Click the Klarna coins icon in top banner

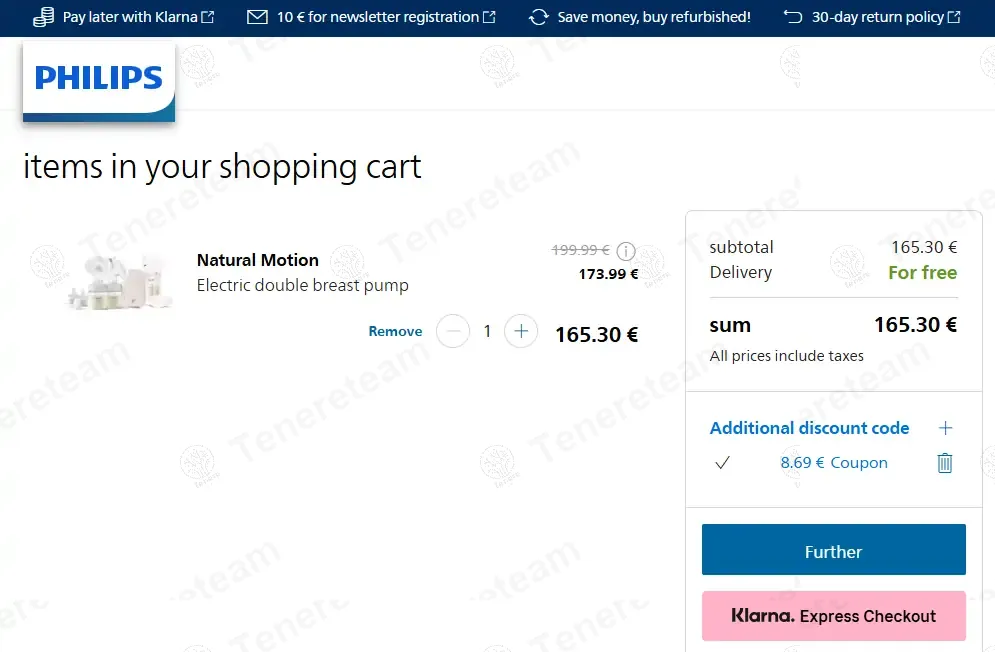(x=43, y=17)
